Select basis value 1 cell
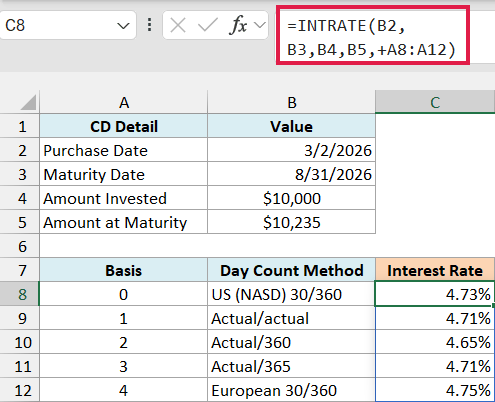 coord(124,318)
